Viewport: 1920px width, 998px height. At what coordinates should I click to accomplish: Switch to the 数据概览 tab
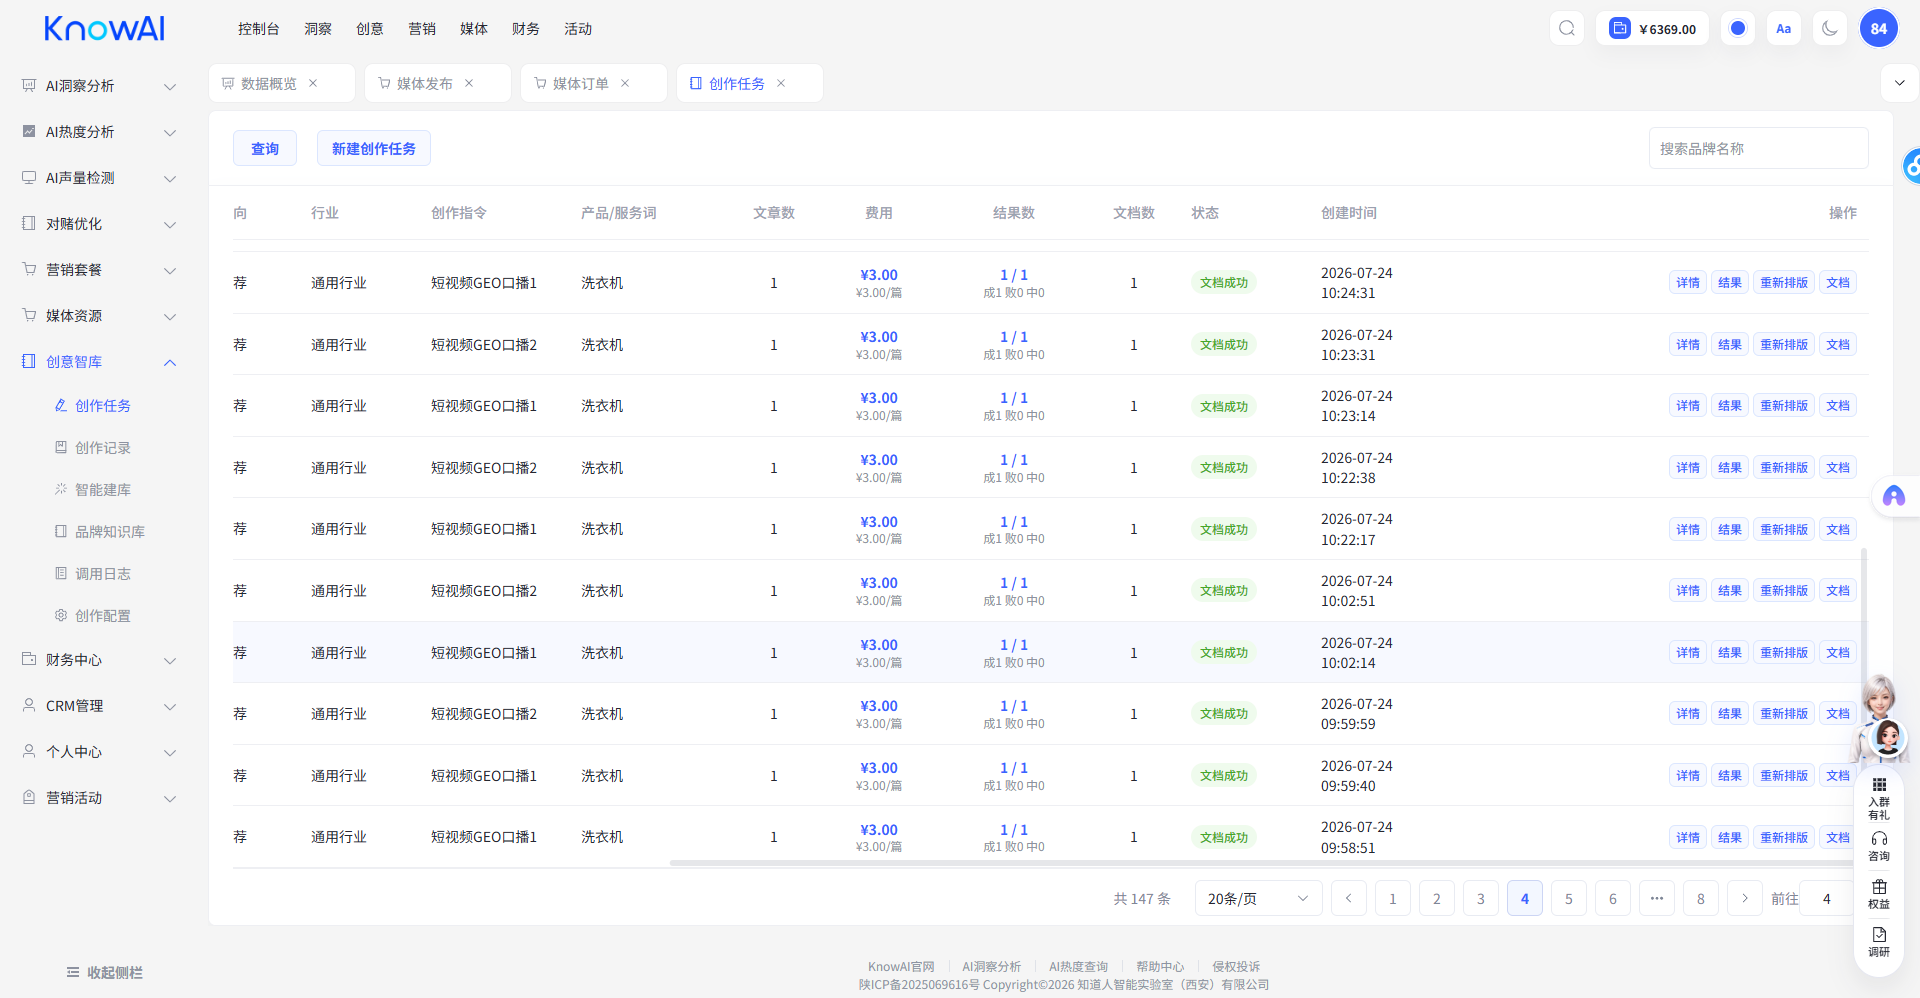[x=269, y=84]
